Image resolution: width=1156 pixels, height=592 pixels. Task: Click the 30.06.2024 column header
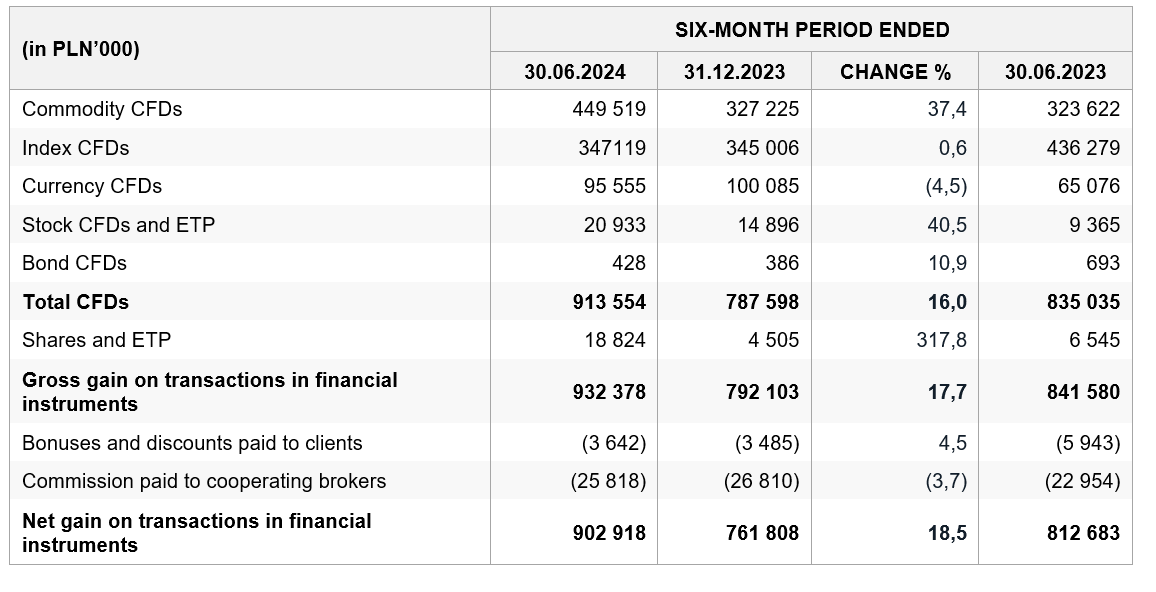pyautogui.click(x=574, y=72)
